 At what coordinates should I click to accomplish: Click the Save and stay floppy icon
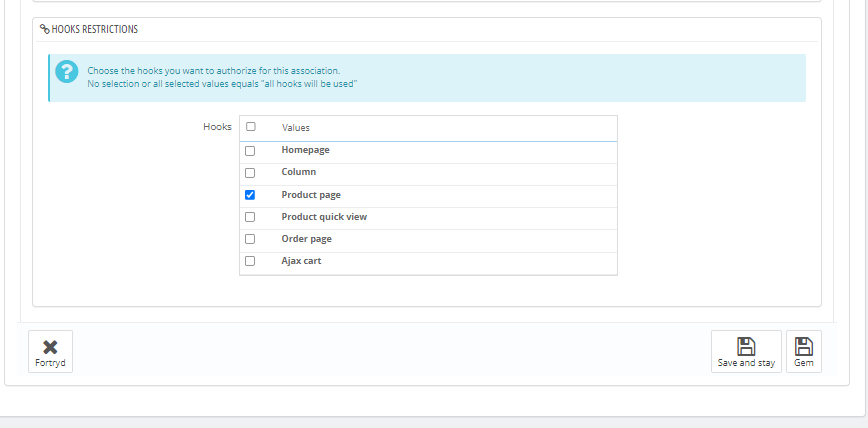point(746,346)
